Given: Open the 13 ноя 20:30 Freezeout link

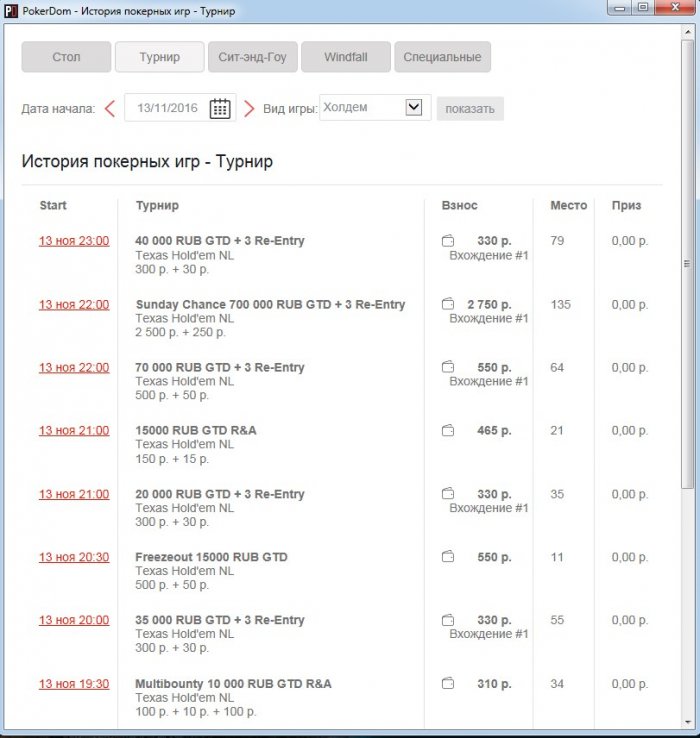Looking at the screenshot, I should 74,557.
